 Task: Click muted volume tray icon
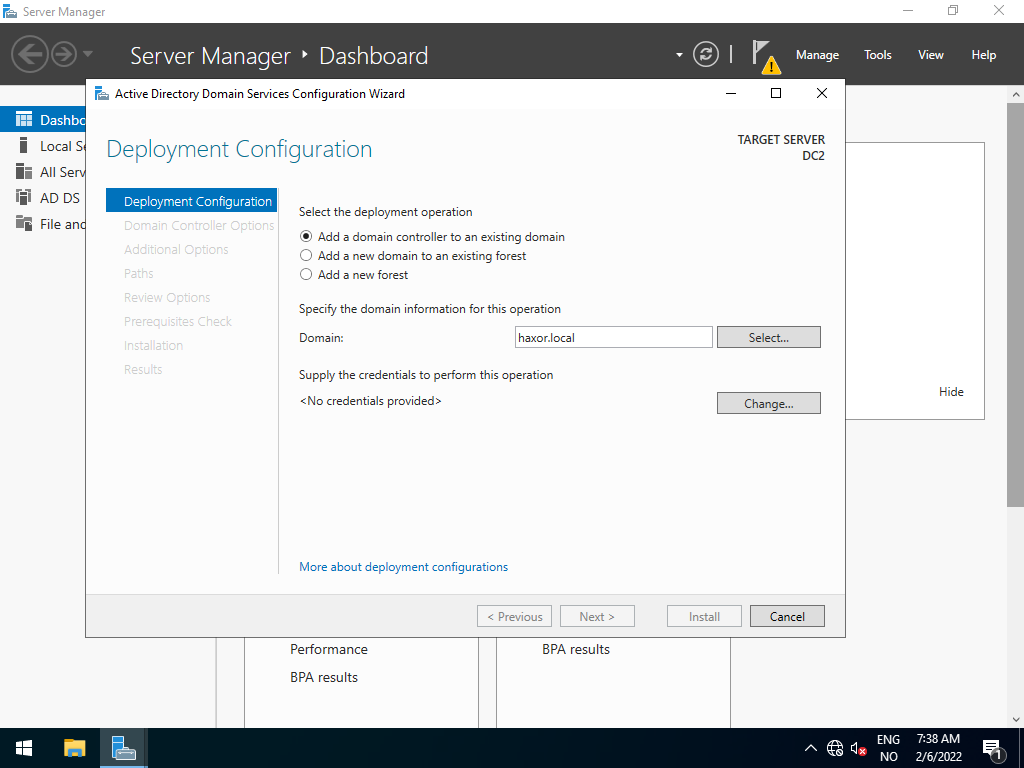click(858, 748)
